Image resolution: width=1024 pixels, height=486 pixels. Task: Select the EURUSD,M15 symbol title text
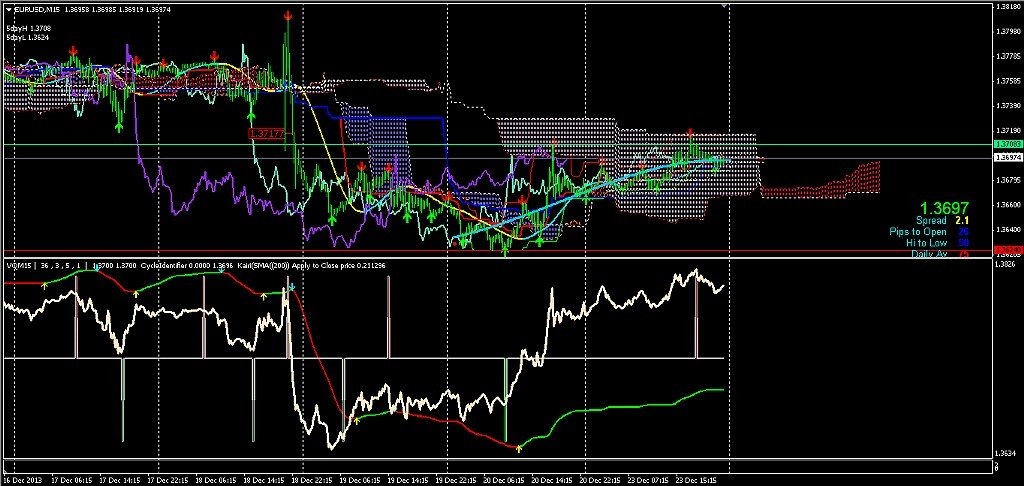[35, 9]
